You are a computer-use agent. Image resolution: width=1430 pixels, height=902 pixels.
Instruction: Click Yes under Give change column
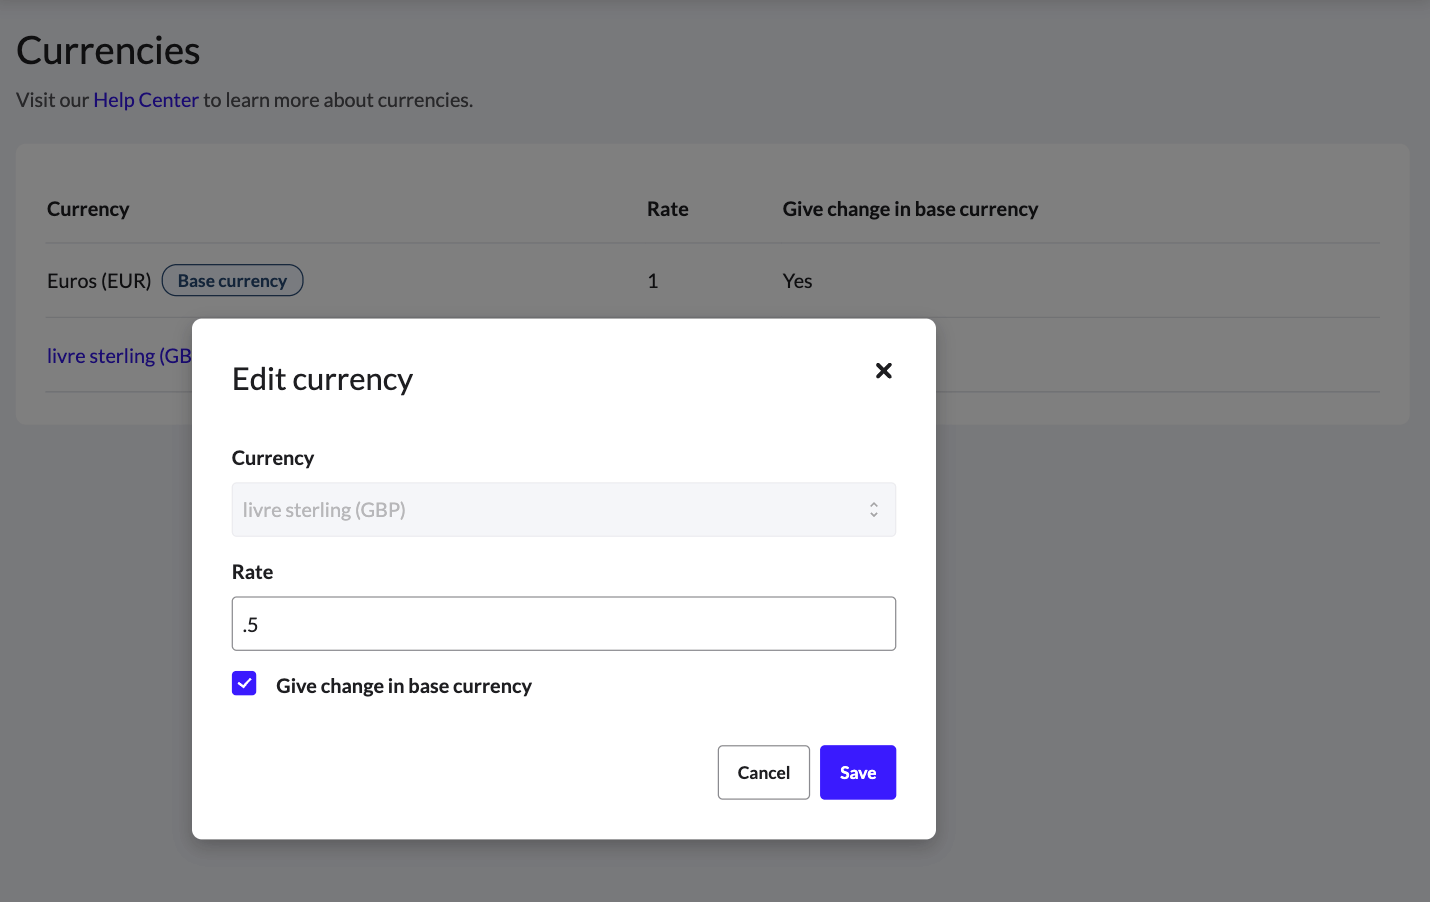click(797, 281)
